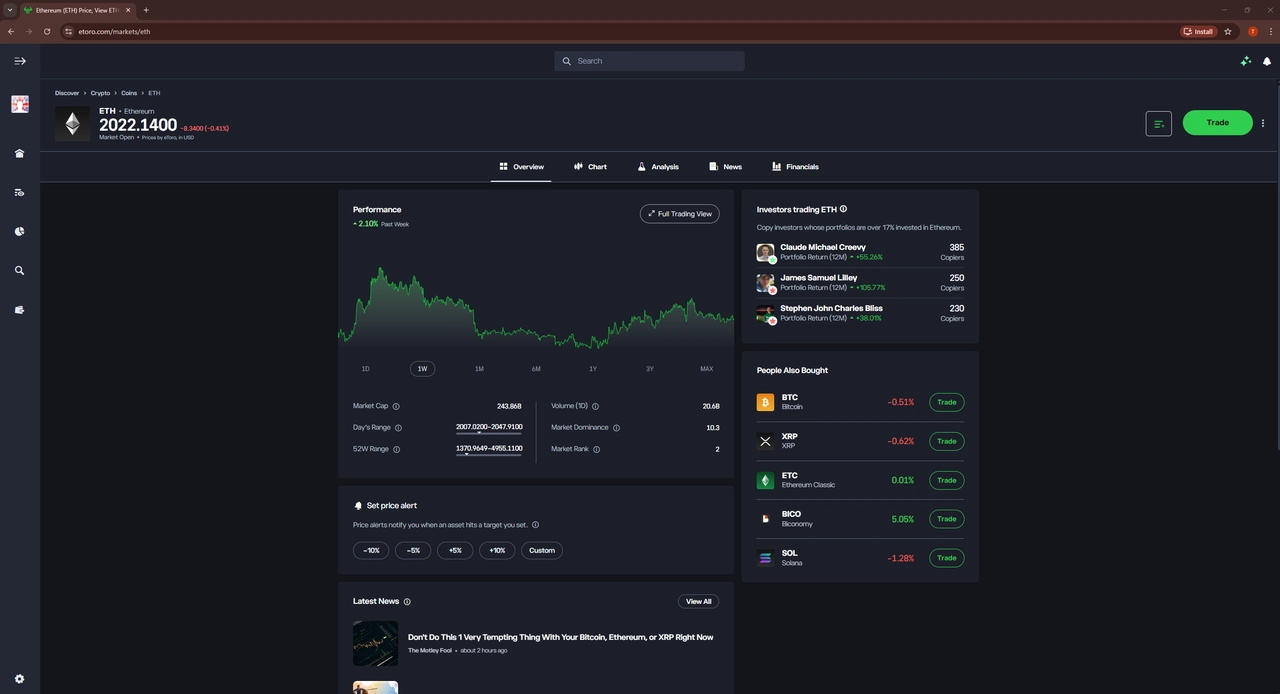Open the user profile avatar in sidebar
Image resolution: width=1280 pixels, height=694 pixels.
point(19,104)
